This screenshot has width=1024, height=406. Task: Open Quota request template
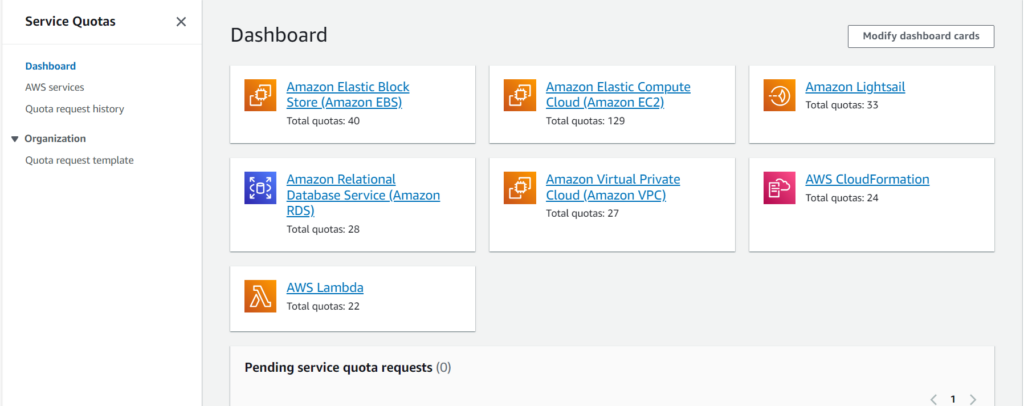pyautogui.click(x=79, y=160)
